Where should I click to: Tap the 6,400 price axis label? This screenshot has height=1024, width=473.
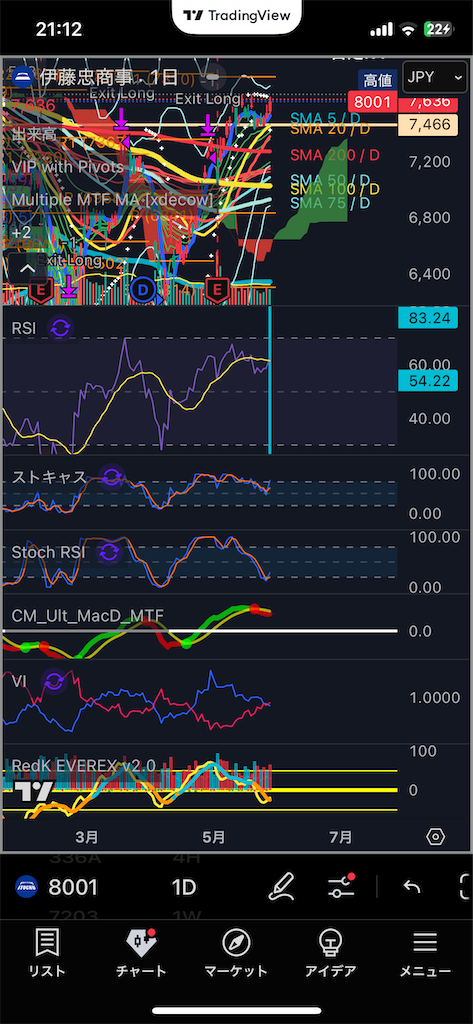431,274
